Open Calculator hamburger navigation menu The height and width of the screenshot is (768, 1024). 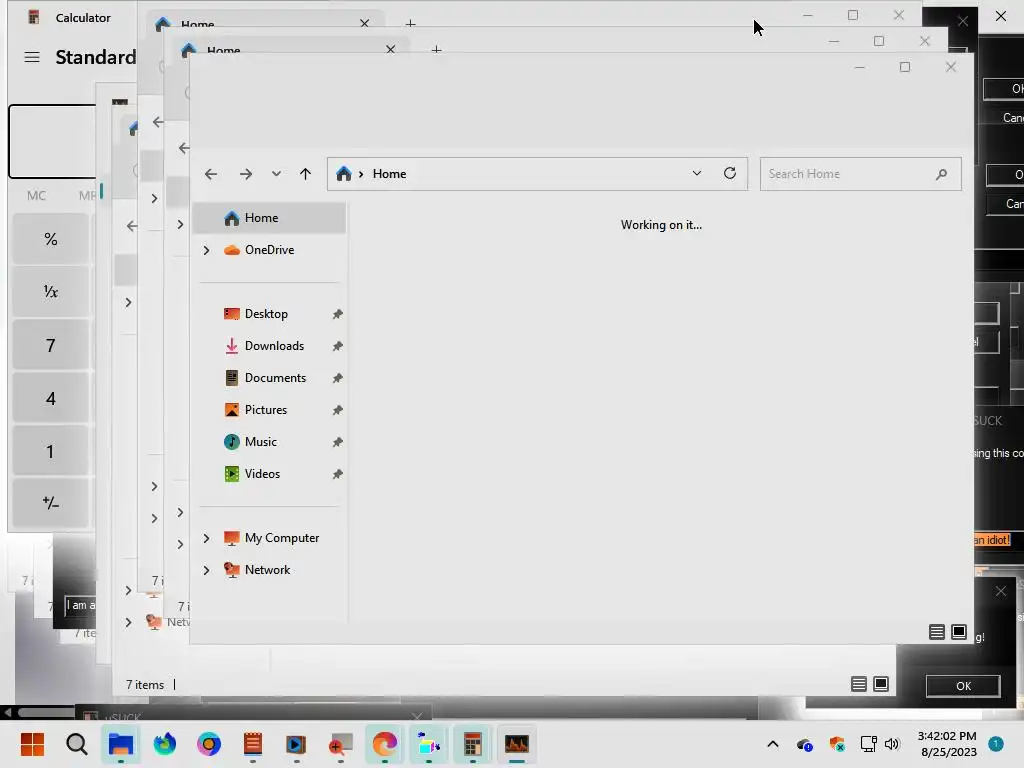(x=32, y=57)
